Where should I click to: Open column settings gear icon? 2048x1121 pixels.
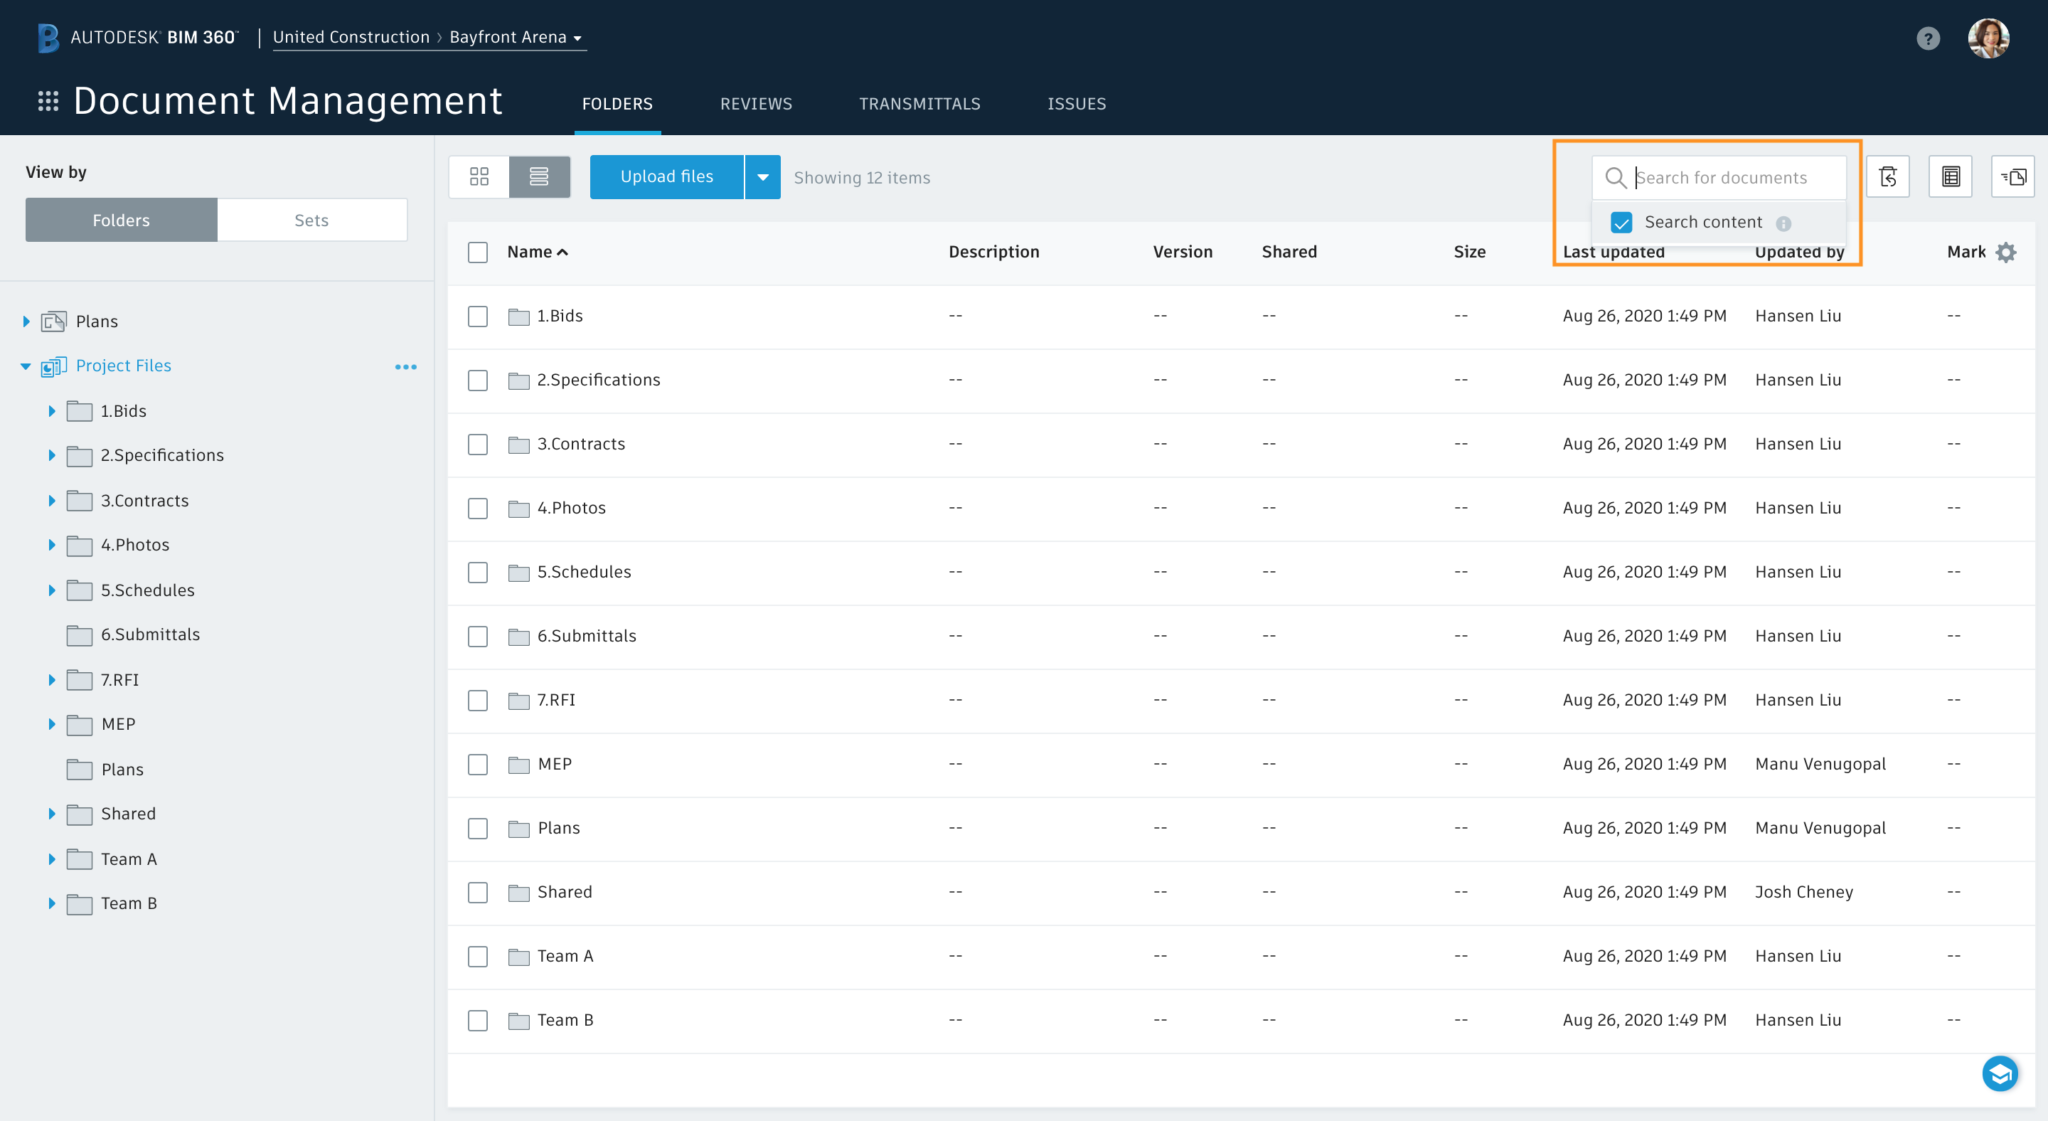click(2006, 252)
